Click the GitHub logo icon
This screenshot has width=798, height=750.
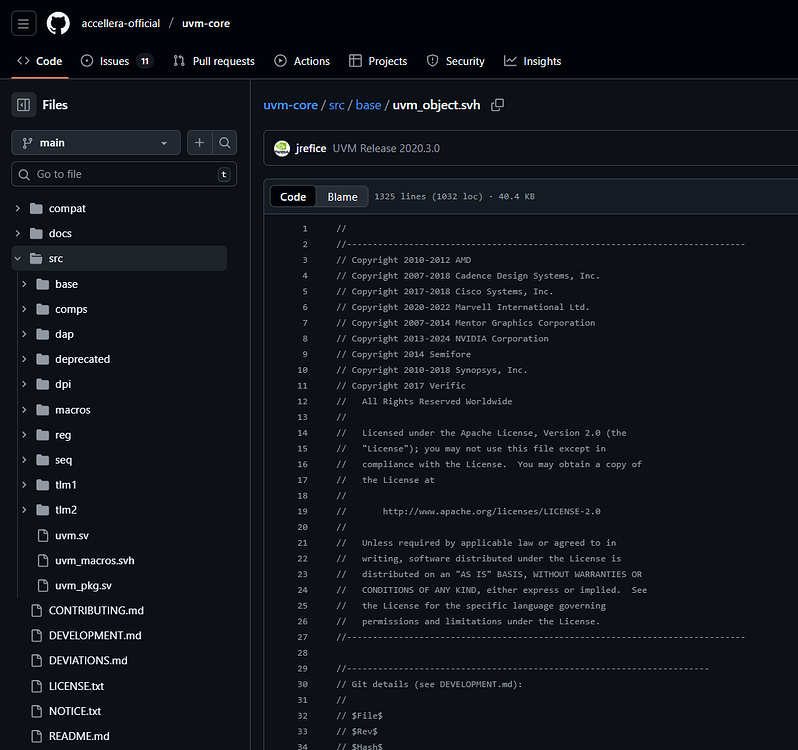coord(58,23)
